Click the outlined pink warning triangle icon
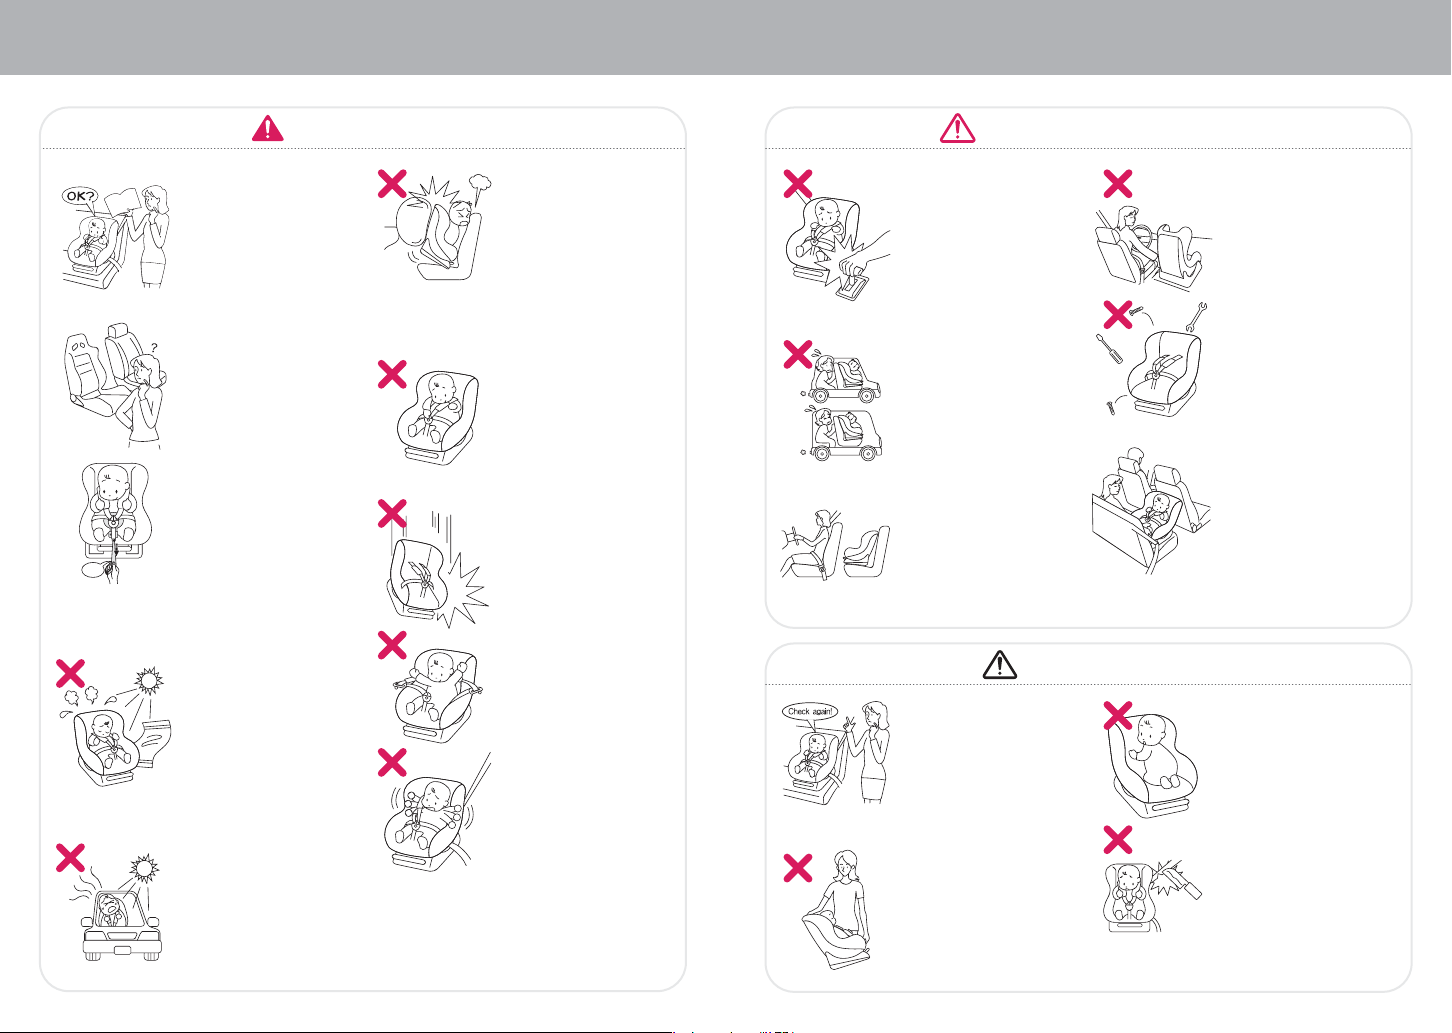 tap(958, 128)
